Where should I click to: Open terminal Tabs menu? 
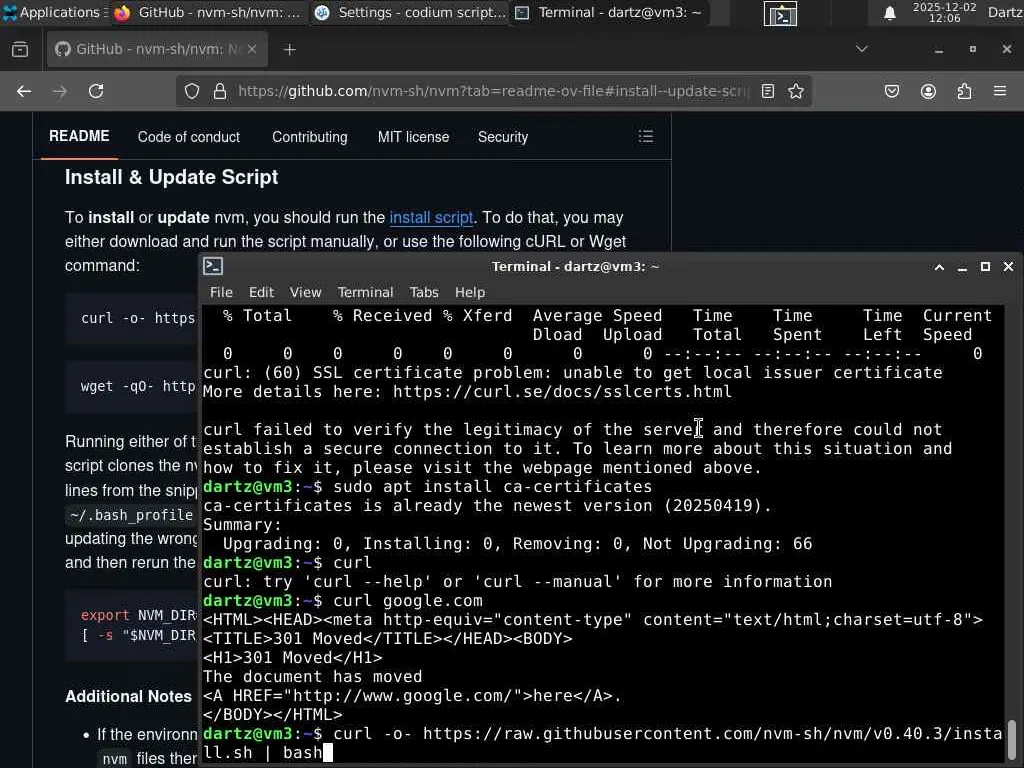point(424,293)
